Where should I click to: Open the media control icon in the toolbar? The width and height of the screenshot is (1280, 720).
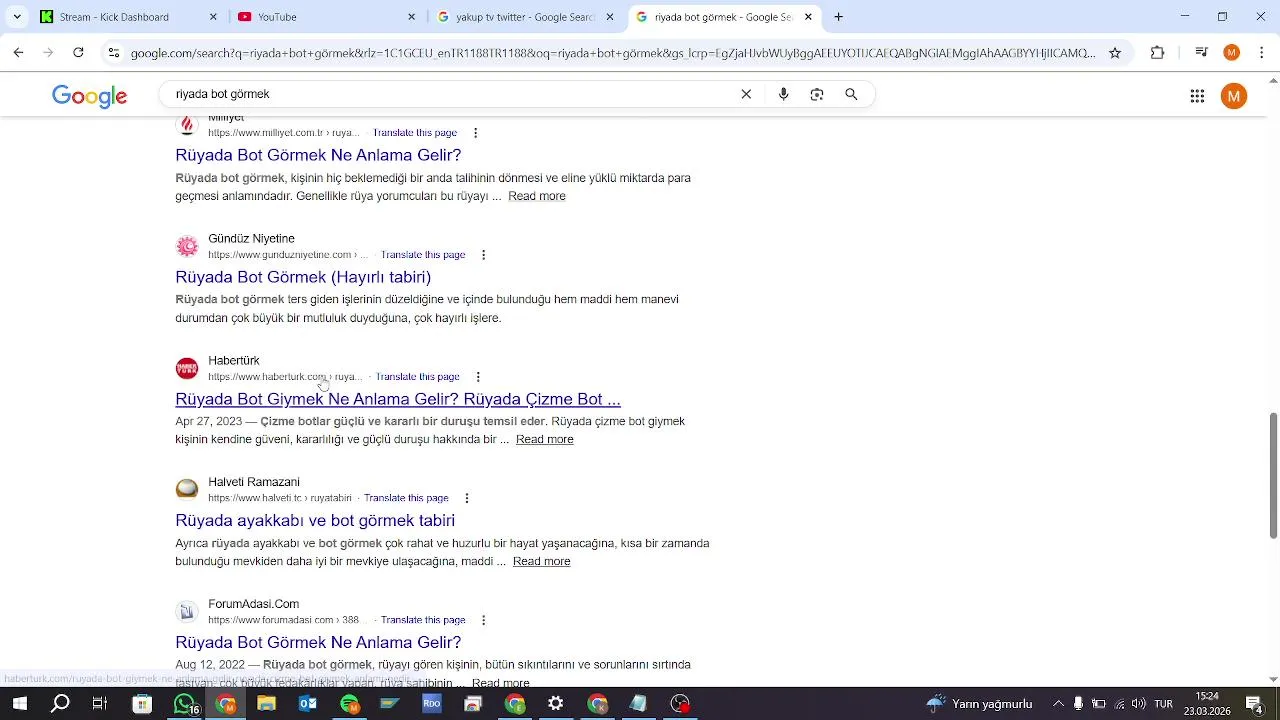point(1202,53)
